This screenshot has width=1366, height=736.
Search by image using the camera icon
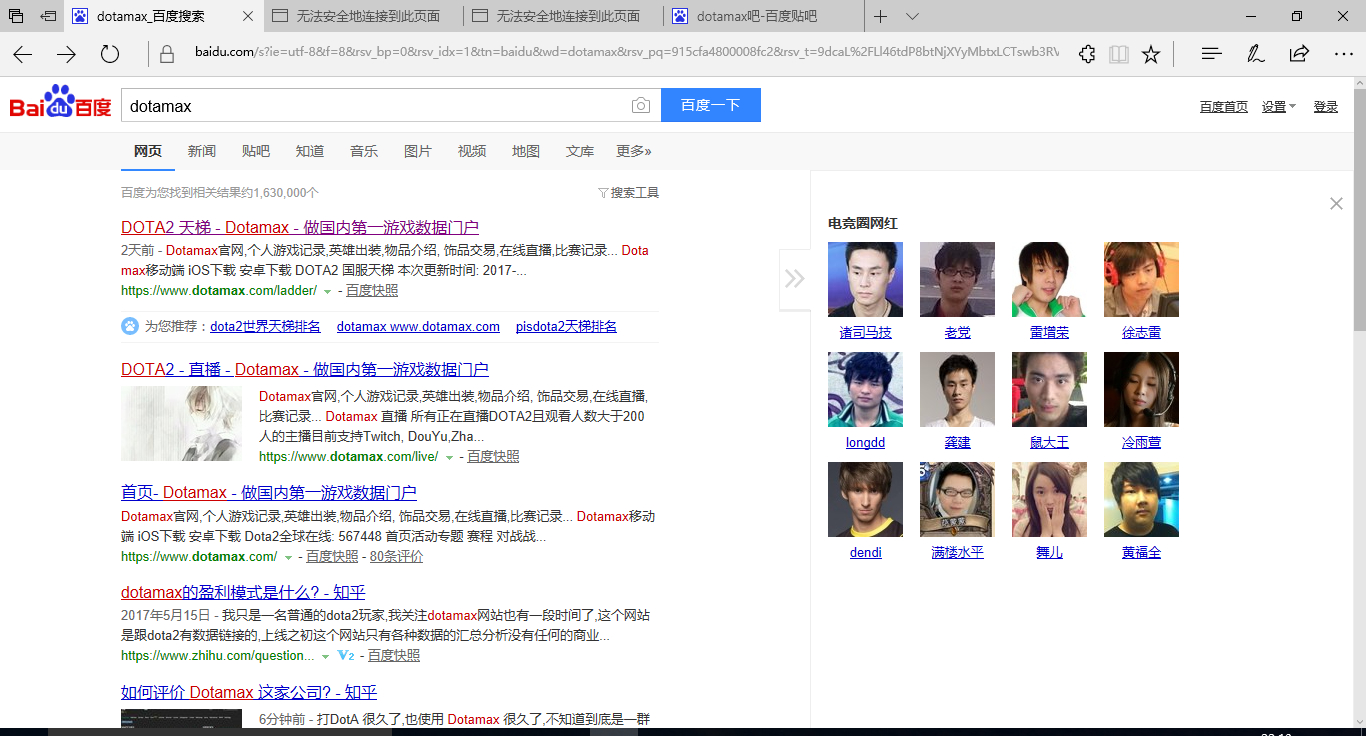click(x=640, y=106)
